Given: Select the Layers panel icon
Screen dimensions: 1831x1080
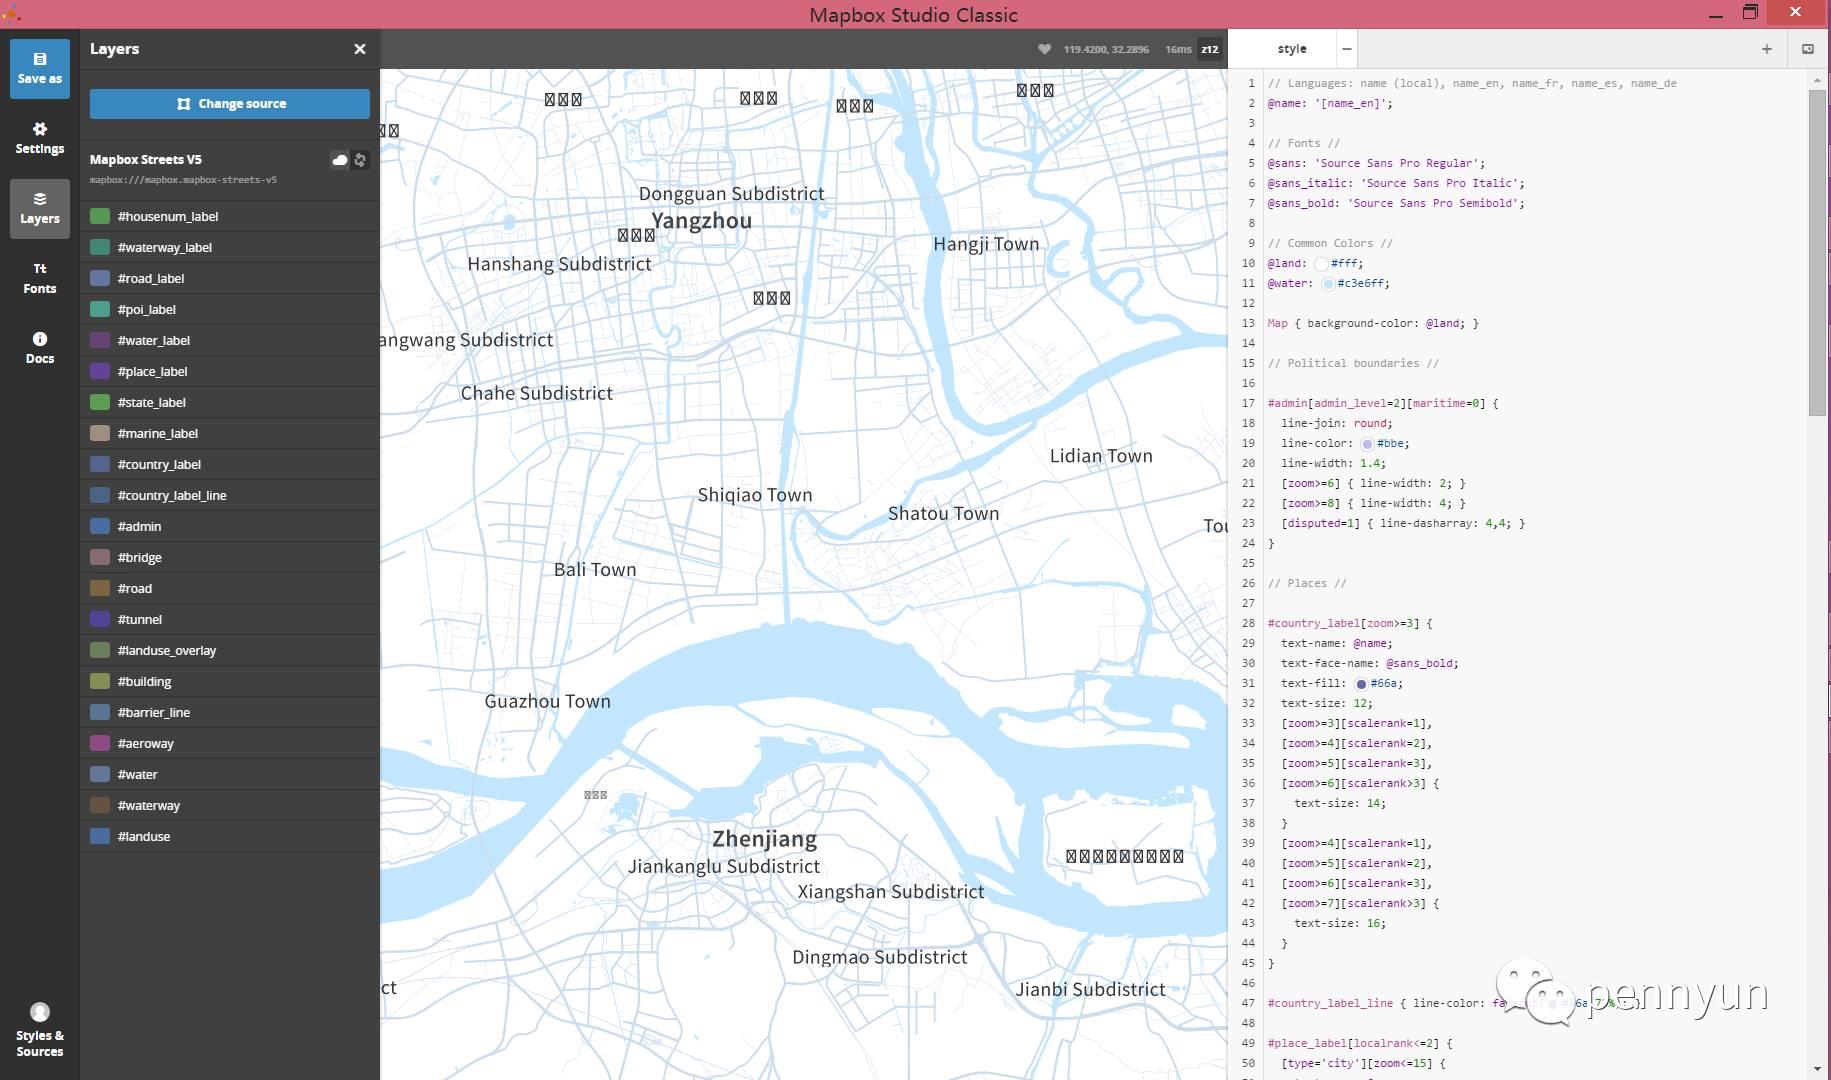Looking at the screenshot, I should (x=39, y=208).
